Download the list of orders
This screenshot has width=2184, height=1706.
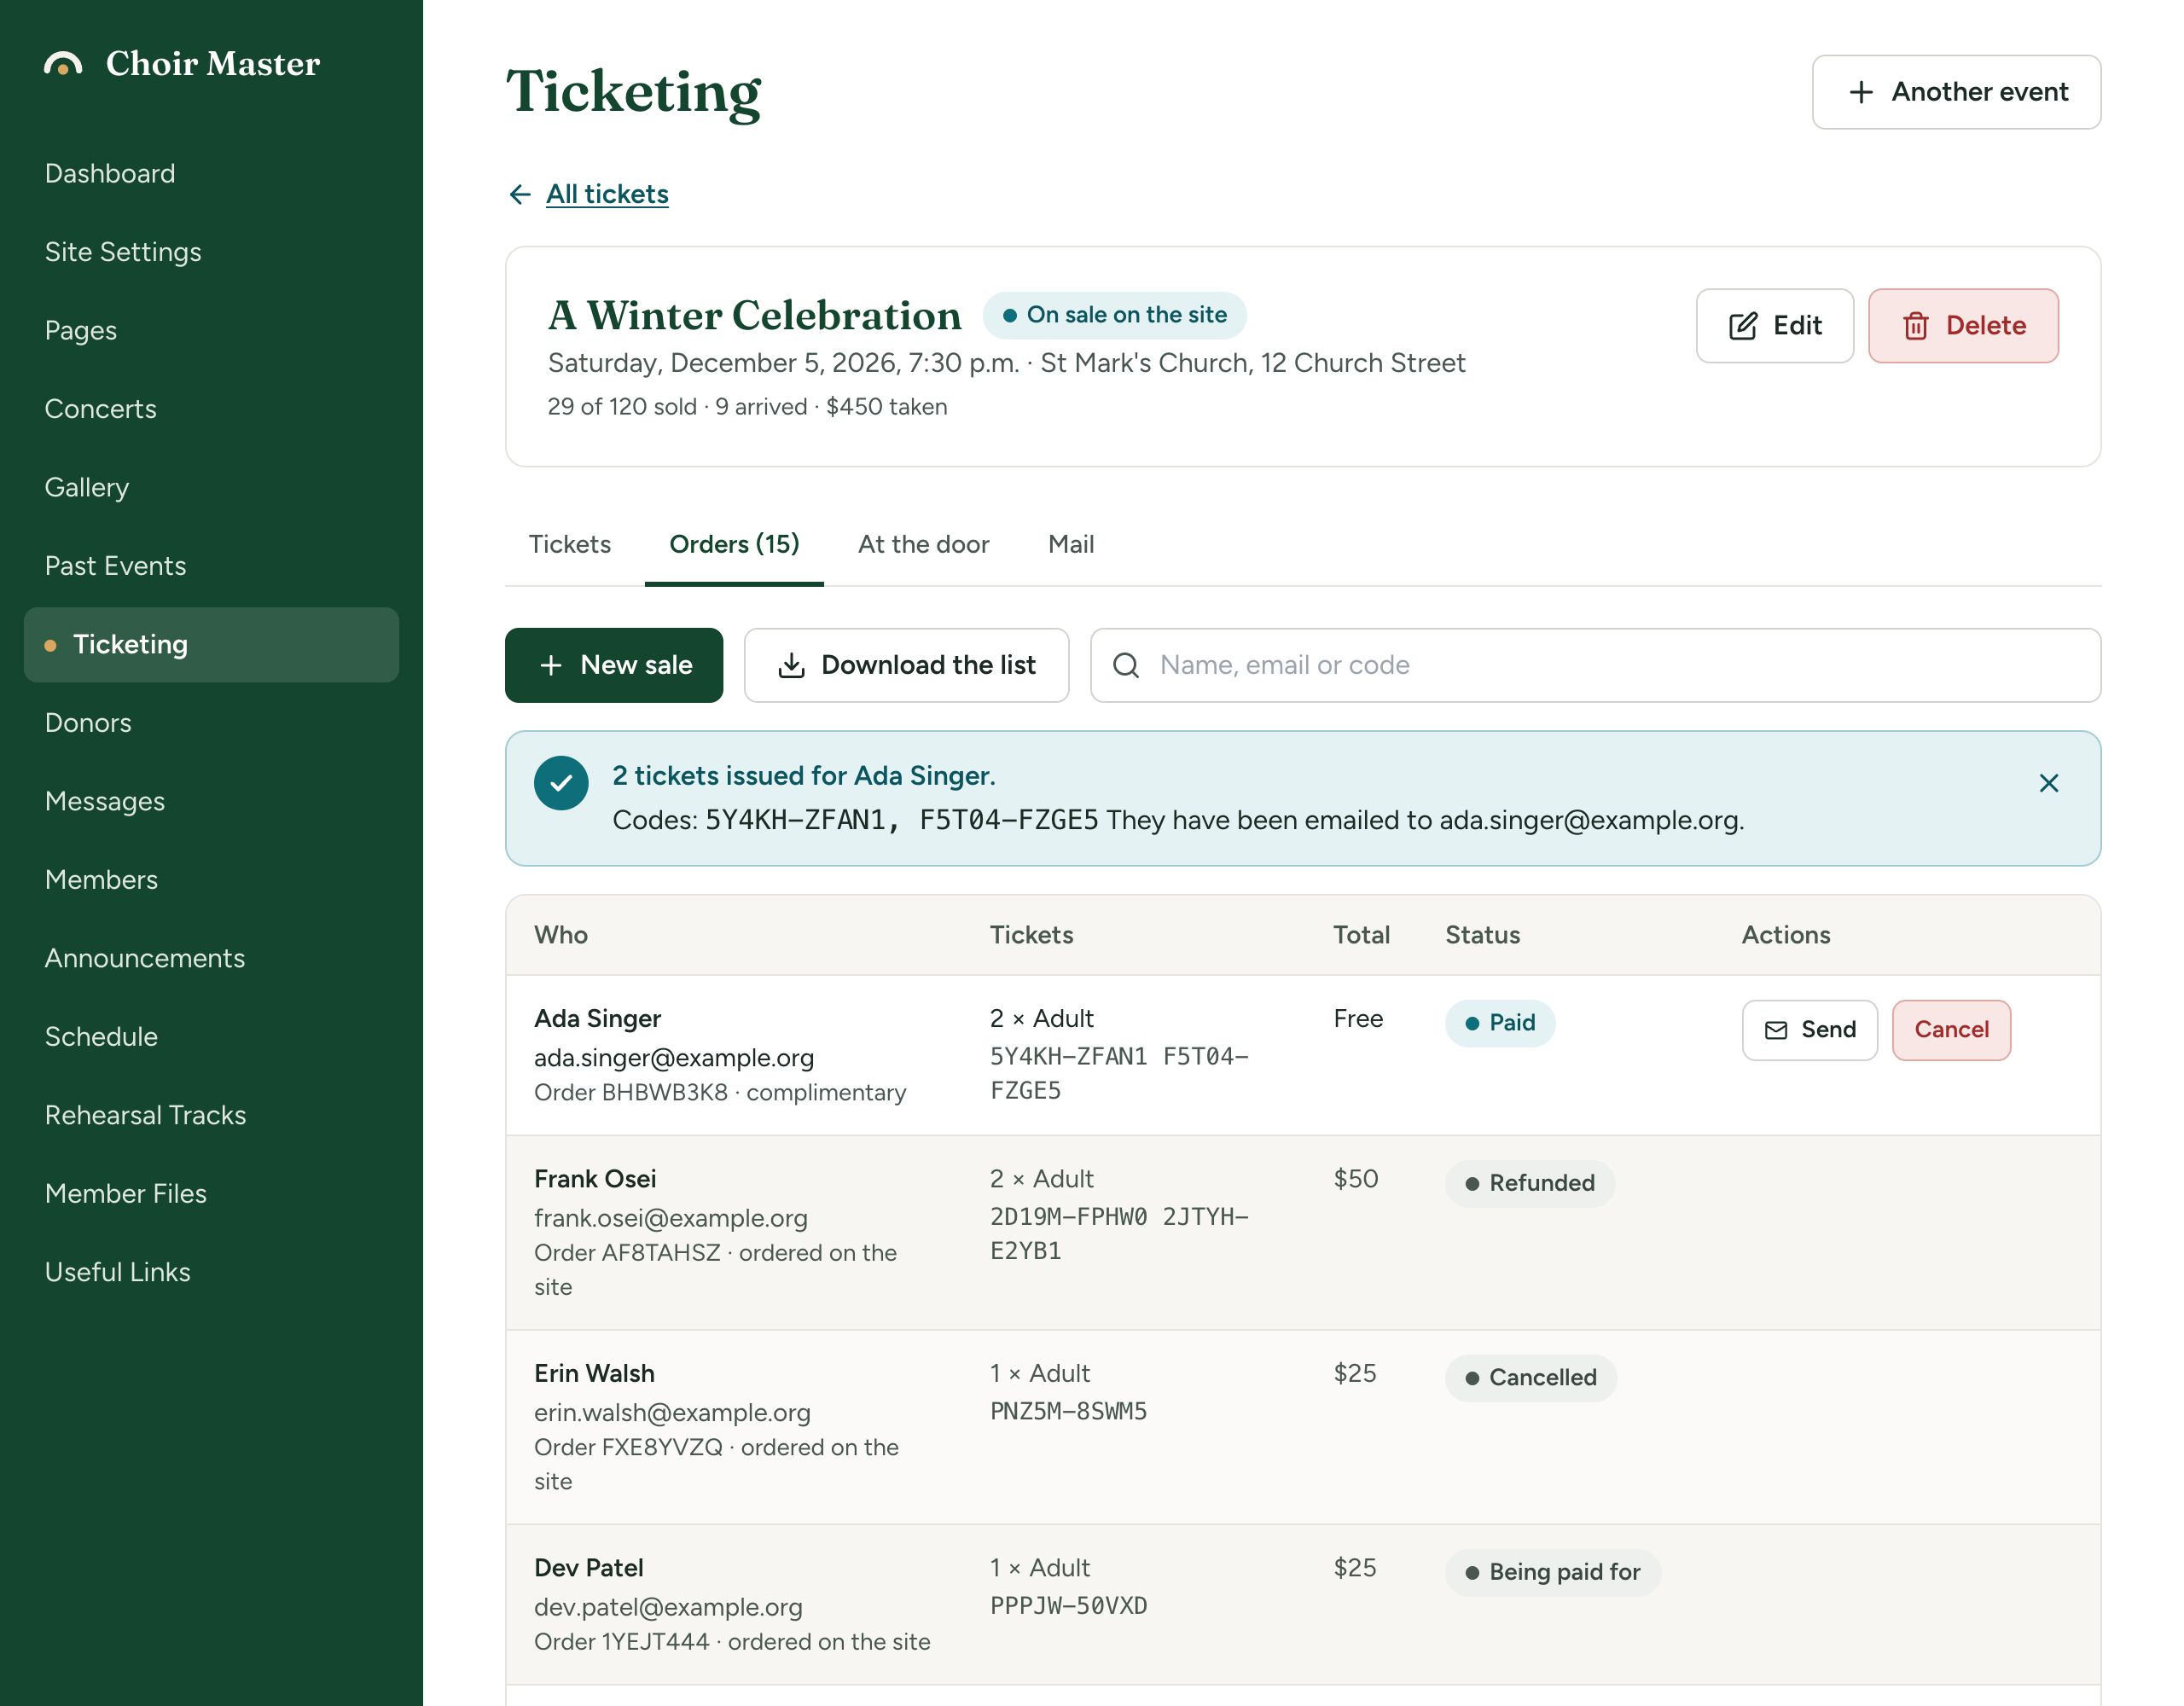pyautogui.click(x=906, y=665)
